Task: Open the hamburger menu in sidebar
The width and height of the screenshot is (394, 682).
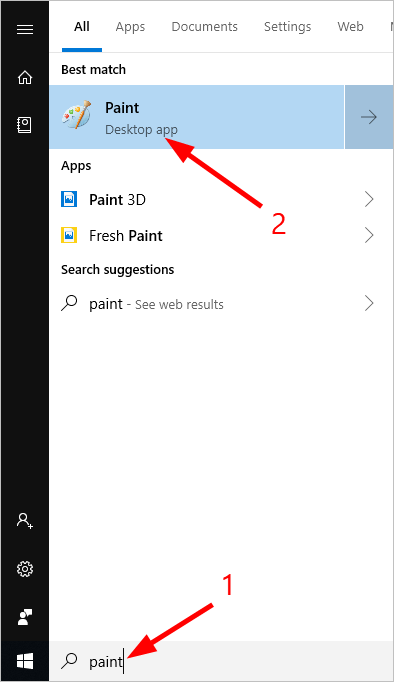Action: tap(25, 29)
